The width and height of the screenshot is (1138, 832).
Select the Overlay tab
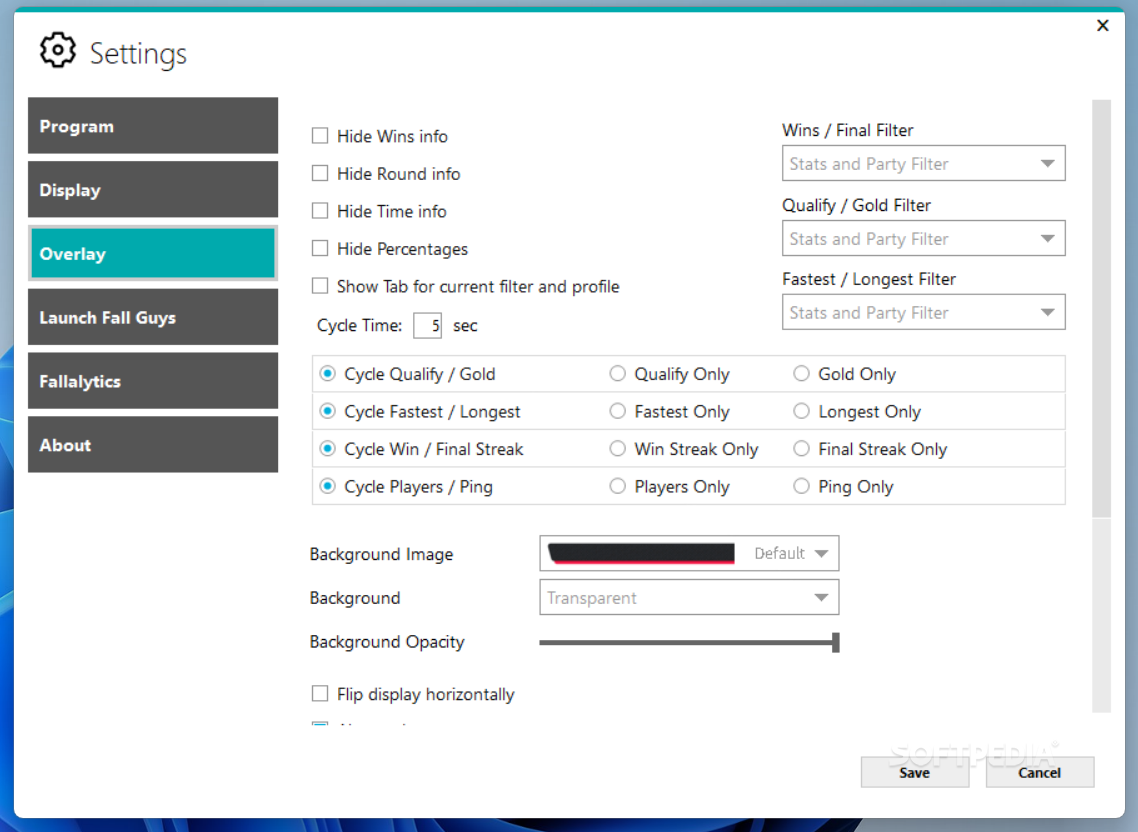pyautogui.click(x=152, y=253)
